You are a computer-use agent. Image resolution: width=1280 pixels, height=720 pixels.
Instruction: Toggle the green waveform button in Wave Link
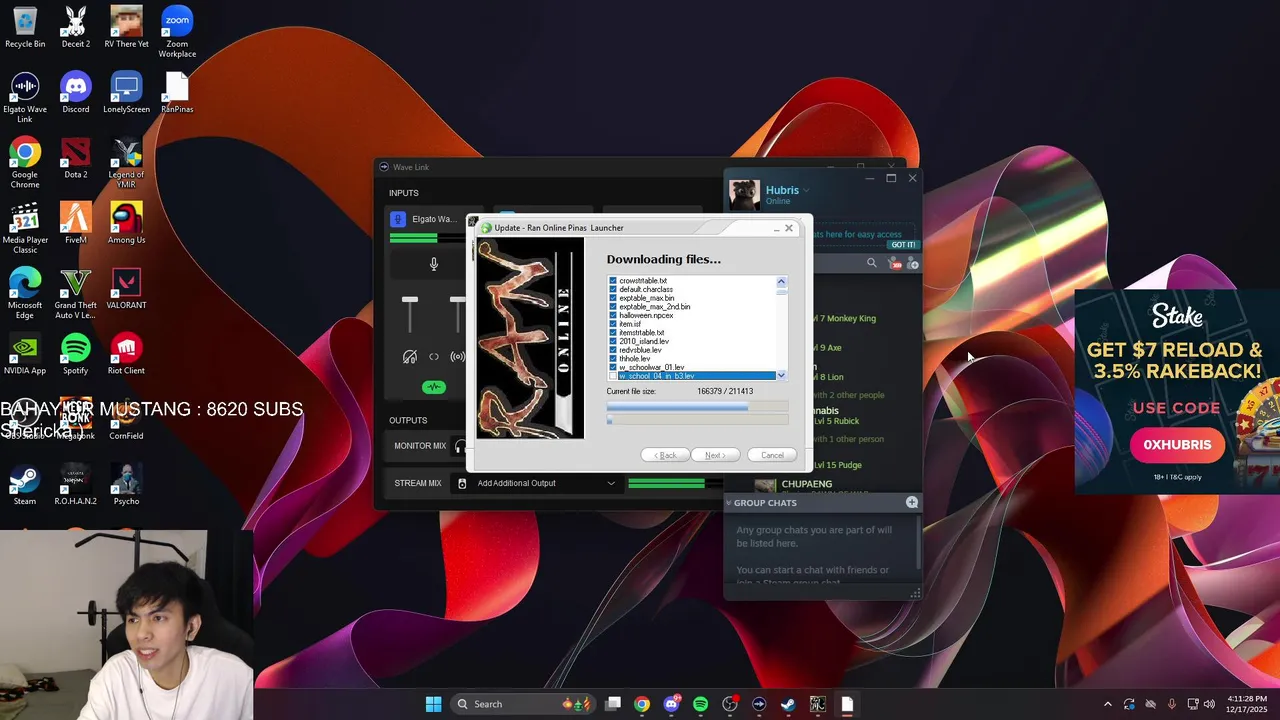433,387
